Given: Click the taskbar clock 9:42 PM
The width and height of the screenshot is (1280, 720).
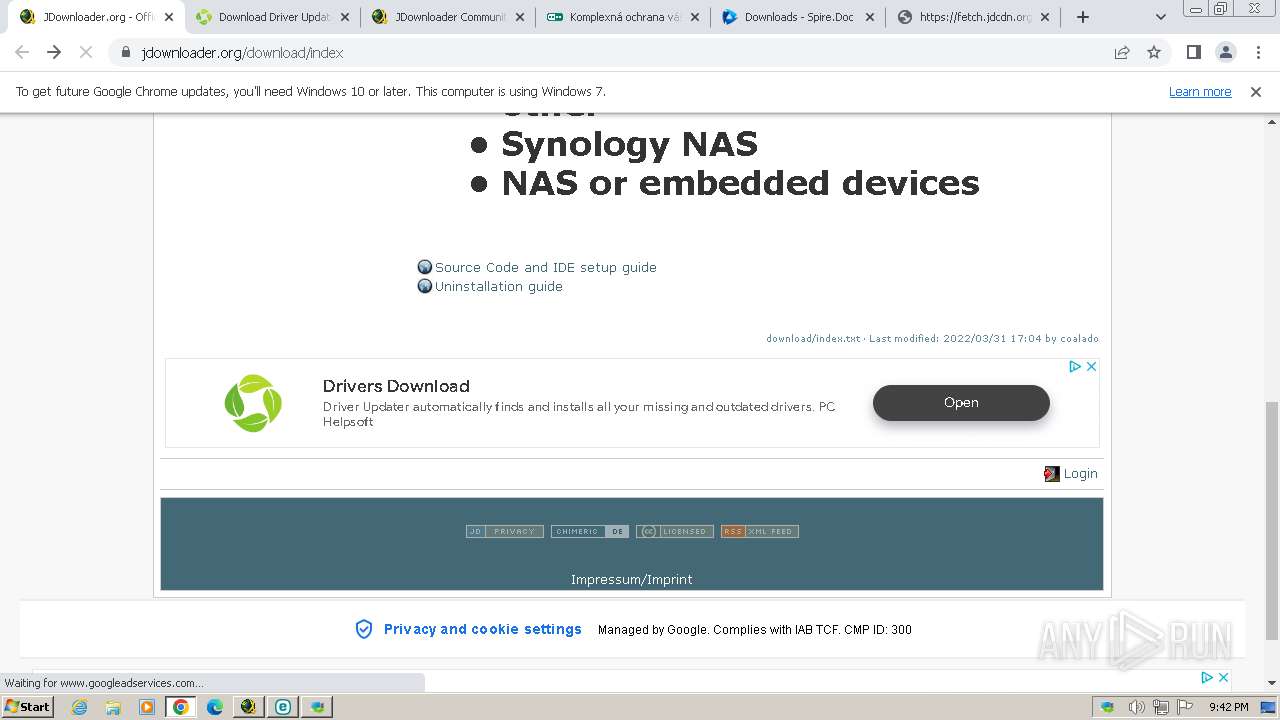Looking at the screenshot, I should point(1228,707).
